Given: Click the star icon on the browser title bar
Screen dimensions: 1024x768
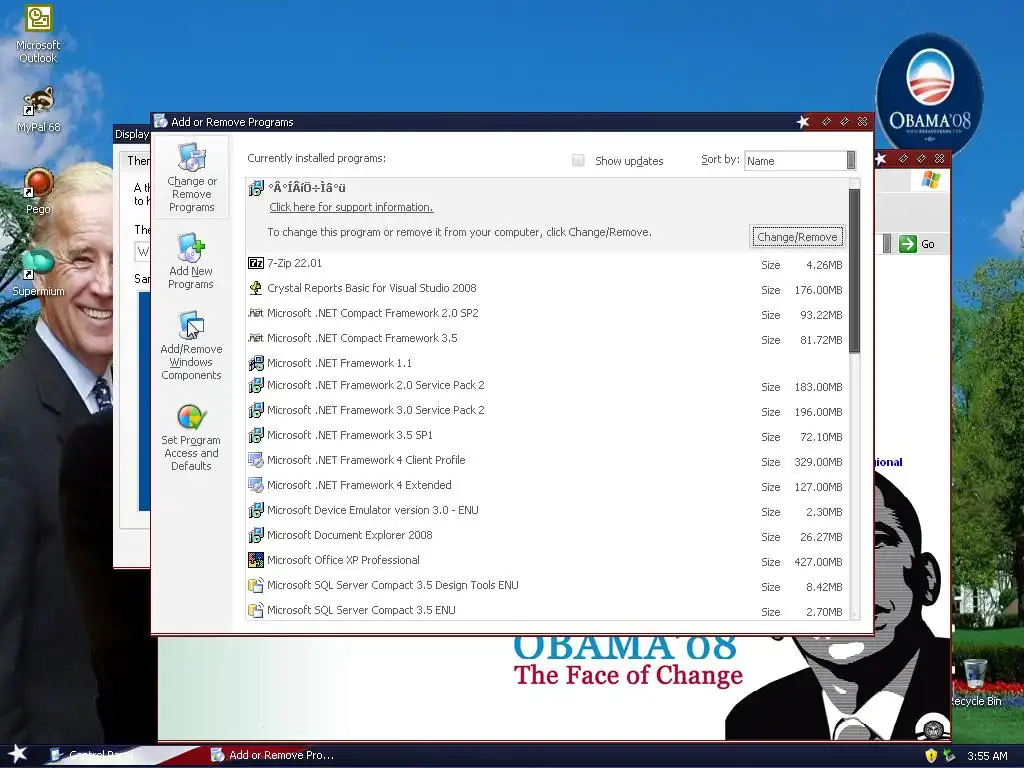Looking at the screenshot, I should coord(880,158).
